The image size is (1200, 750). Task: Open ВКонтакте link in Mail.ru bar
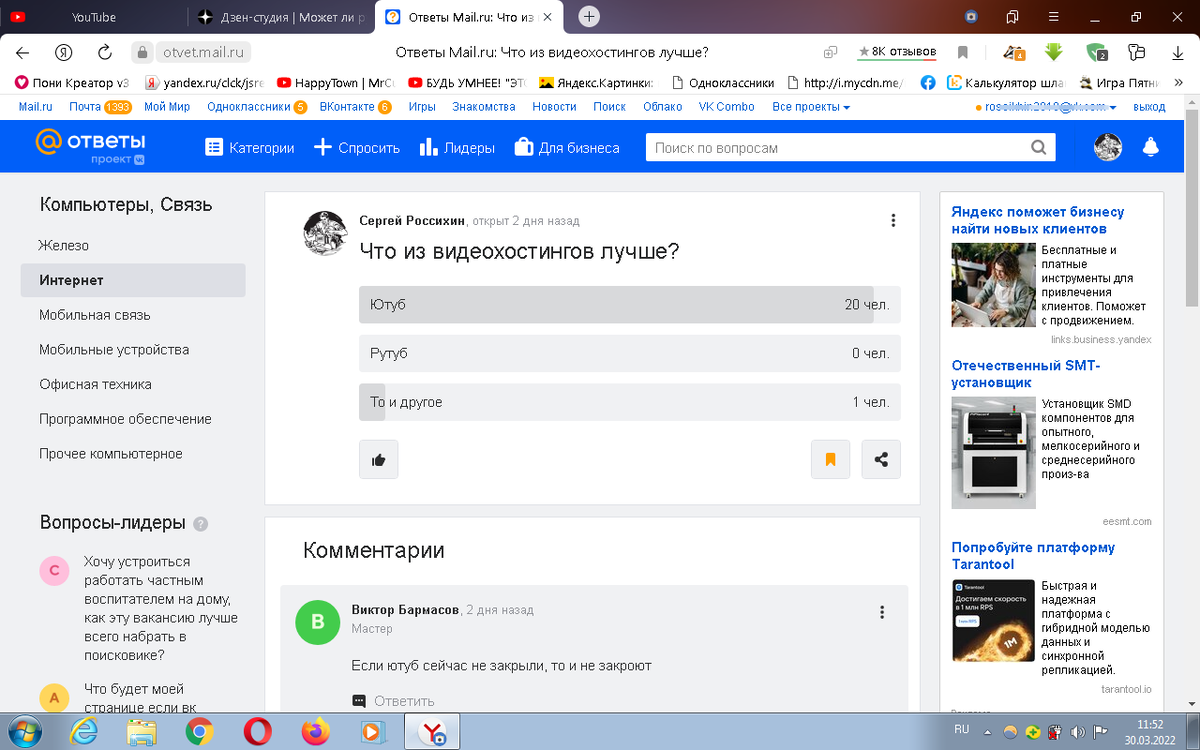click(x=346, y=107)
